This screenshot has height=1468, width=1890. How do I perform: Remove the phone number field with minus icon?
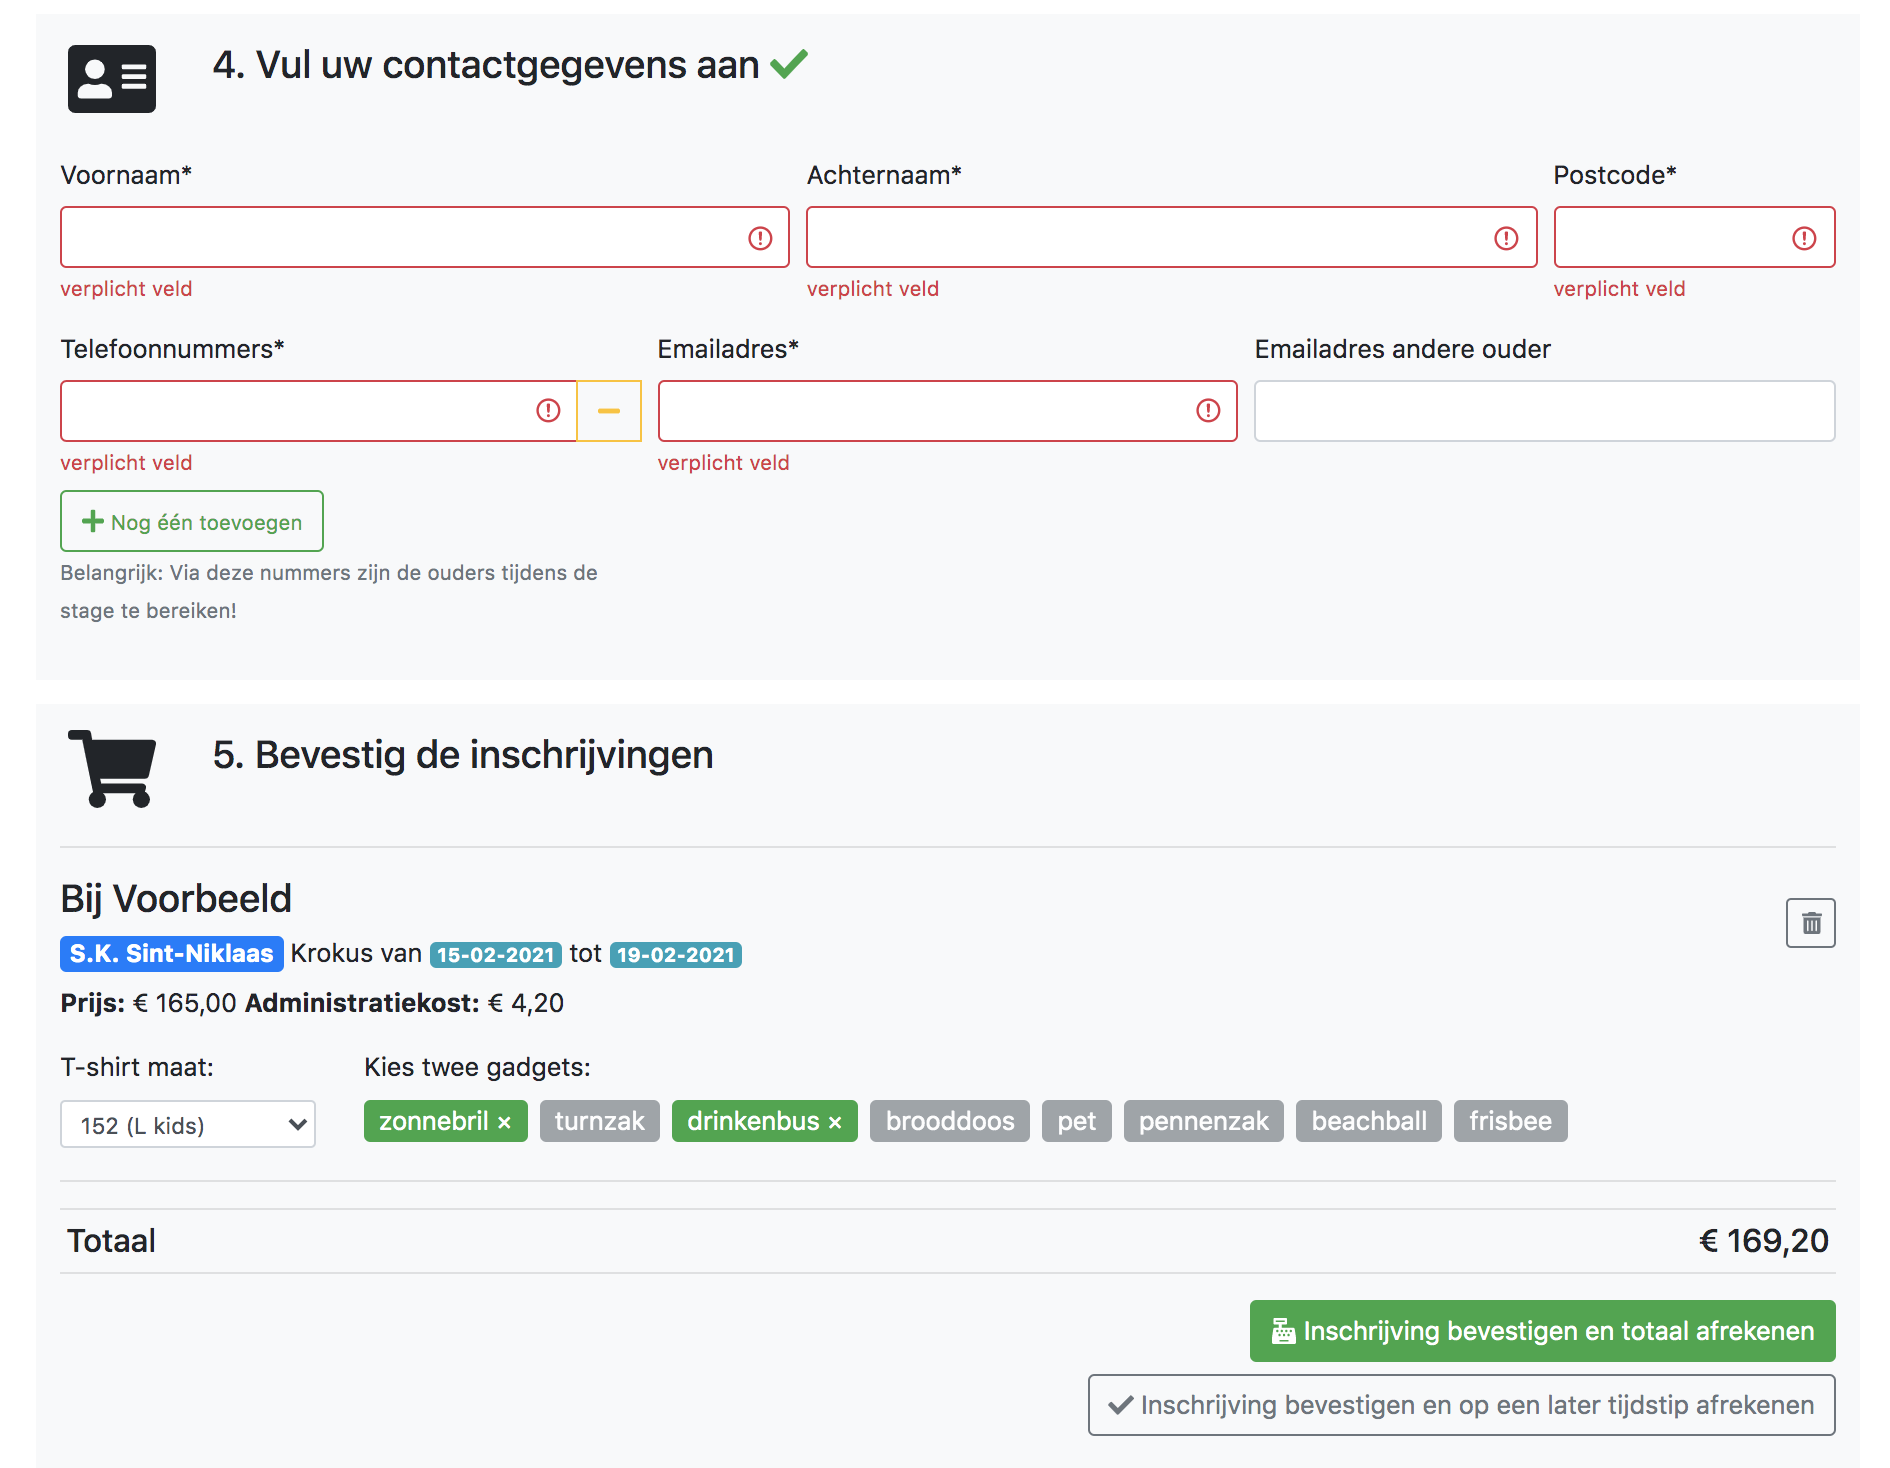(x=609, y=411)
